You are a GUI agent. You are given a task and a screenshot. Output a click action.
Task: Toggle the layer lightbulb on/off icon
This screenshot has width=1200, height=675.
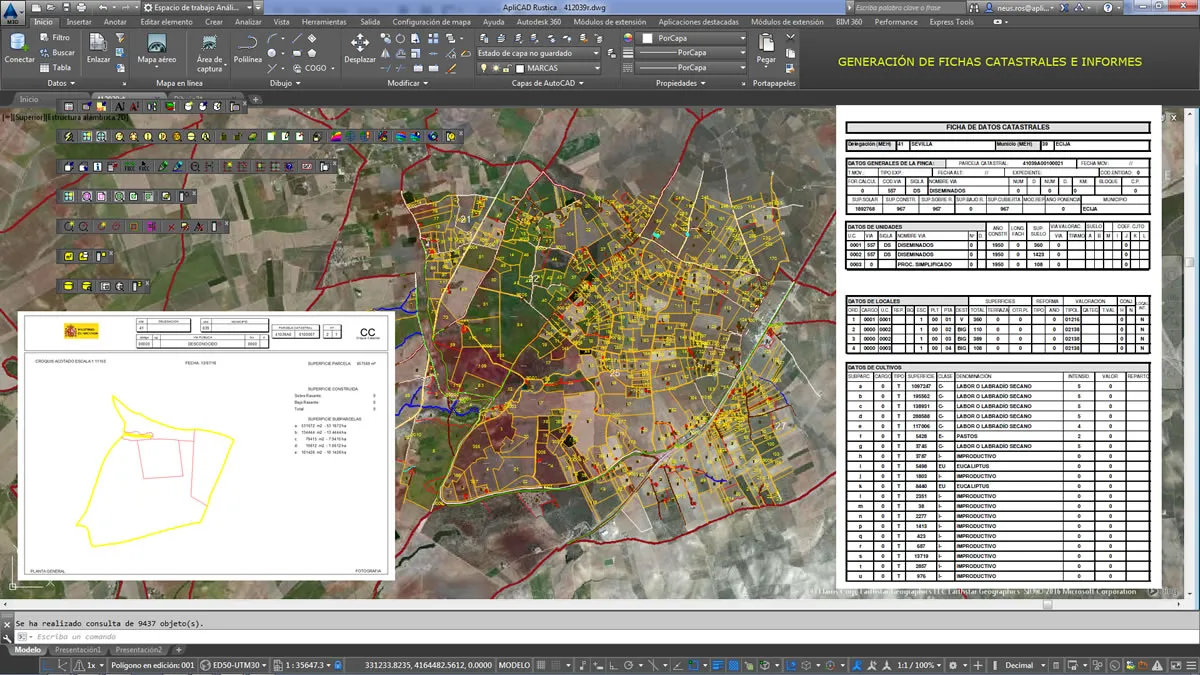pyautogui.click(x=484, y=68)
